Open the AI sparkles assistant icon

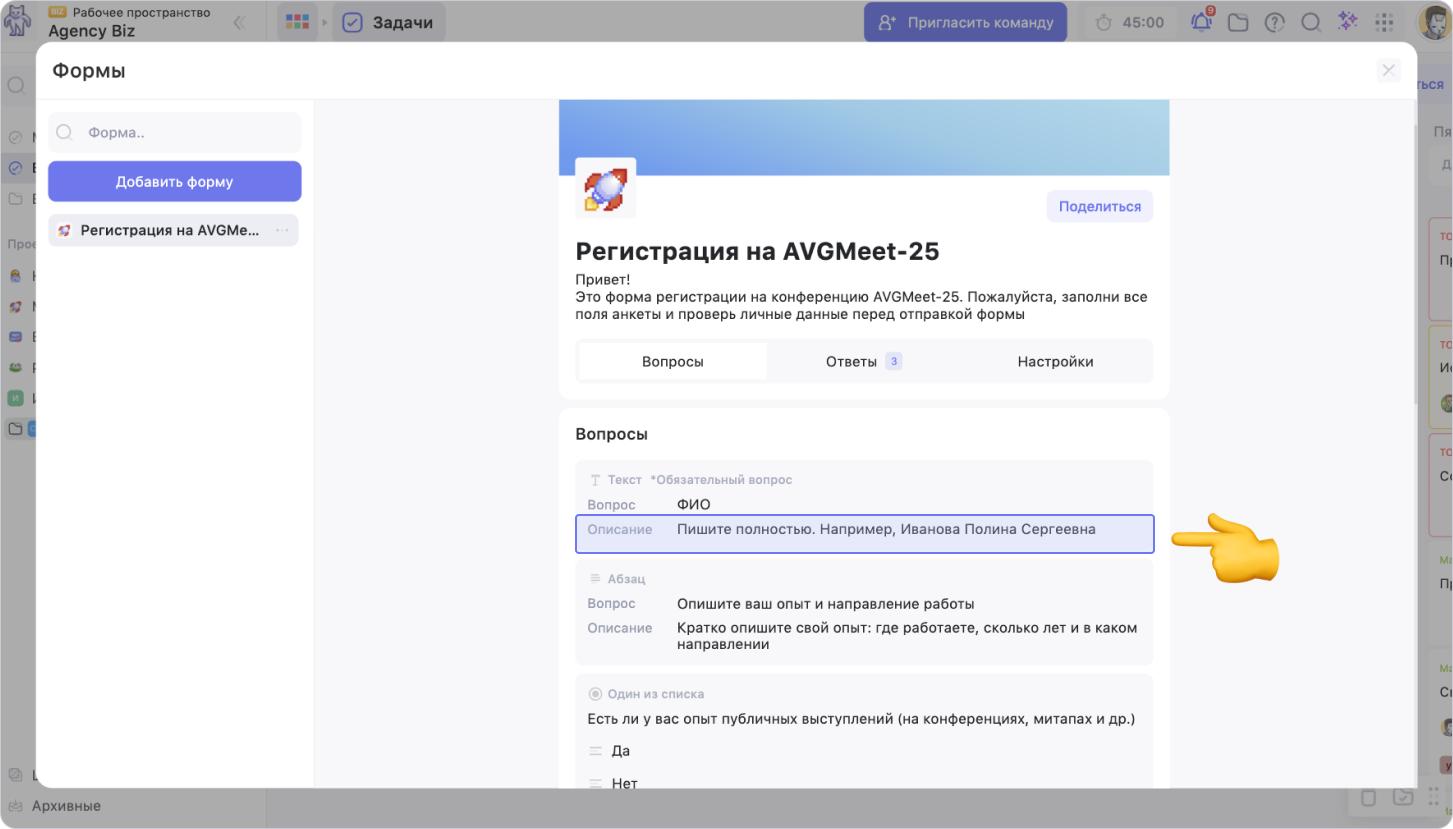pyautogui.click(x=1347, y=22)
